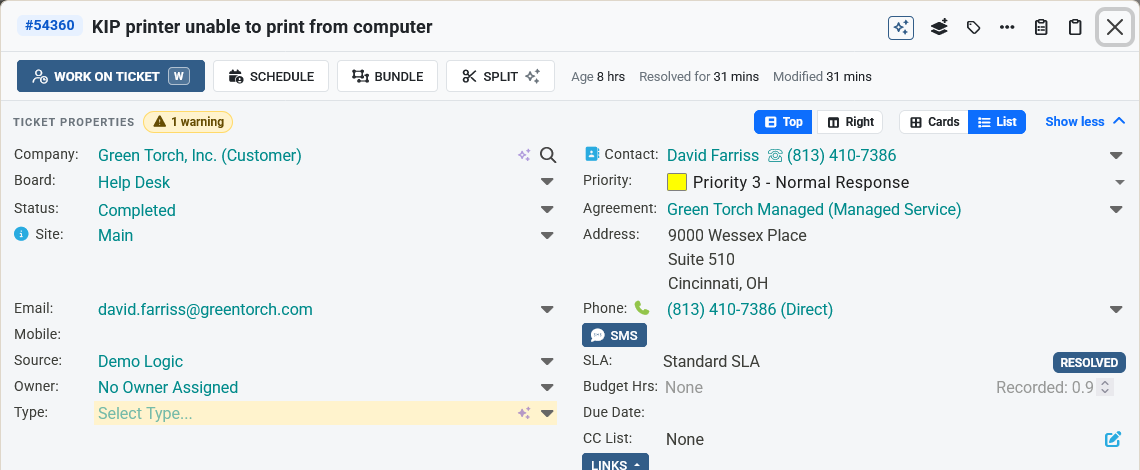Viewport: 1140px width, 470px height.
Task: Click the Schedule button
Action: 271,76
